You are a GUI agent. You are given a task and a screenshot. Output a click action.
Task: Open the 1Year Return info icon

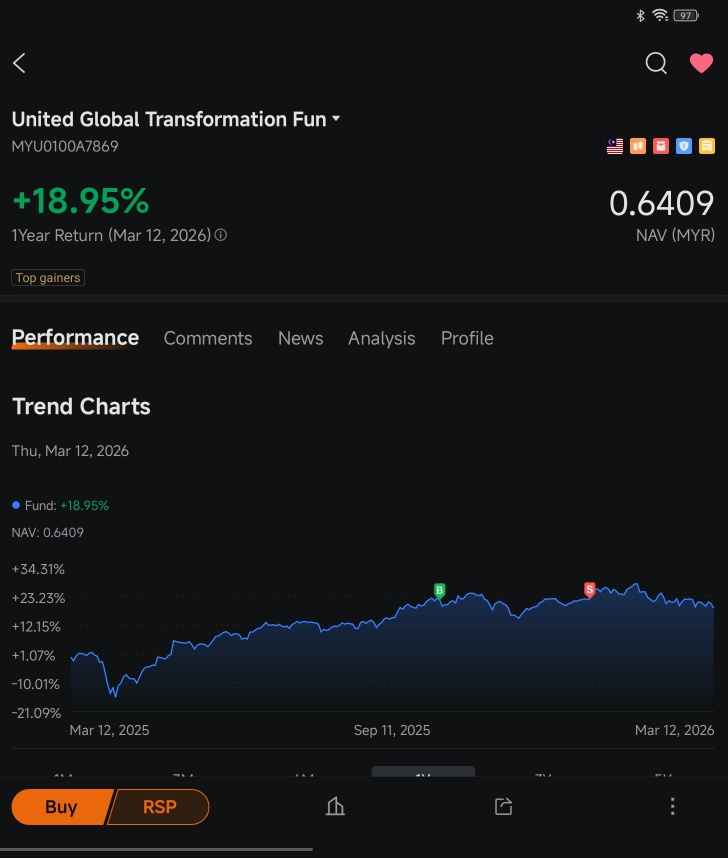(x=221, y=235)
